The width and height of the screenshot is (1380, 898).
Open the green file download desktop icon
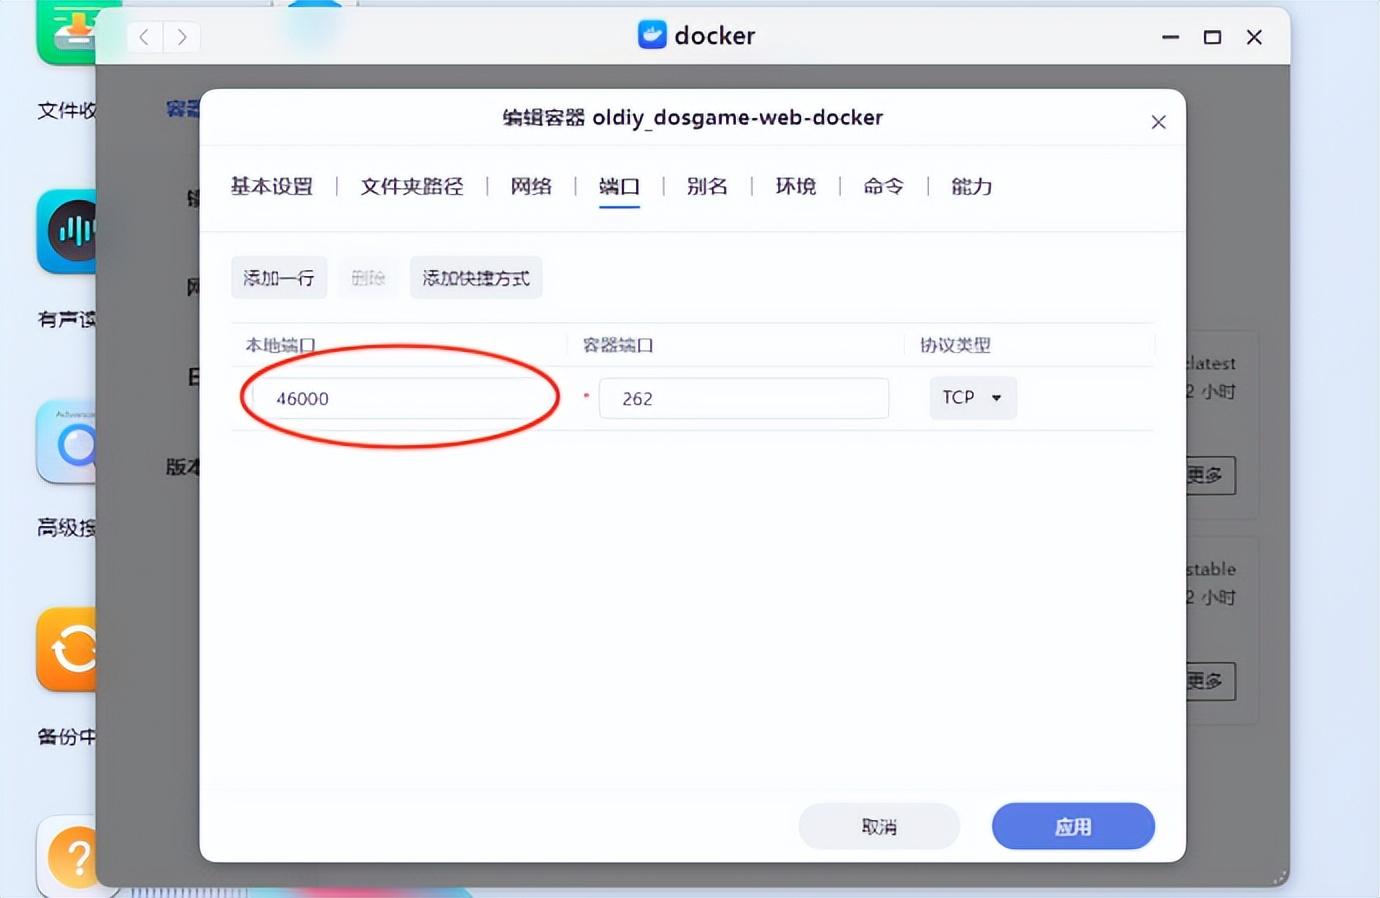67,31
